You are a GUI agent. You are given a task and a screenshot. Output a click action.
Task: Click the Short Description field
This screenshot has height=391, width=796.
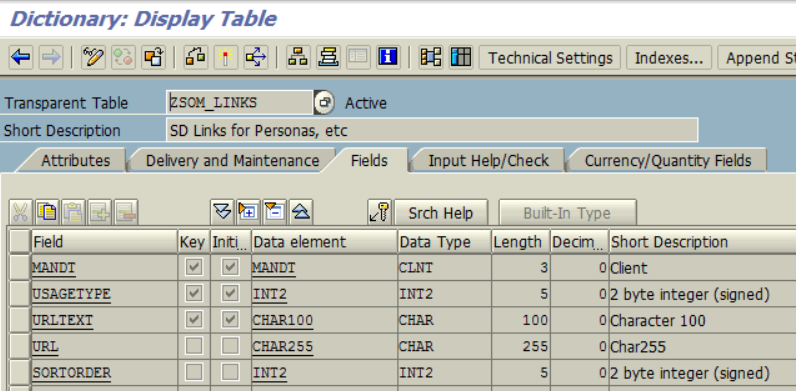[432, 130]
